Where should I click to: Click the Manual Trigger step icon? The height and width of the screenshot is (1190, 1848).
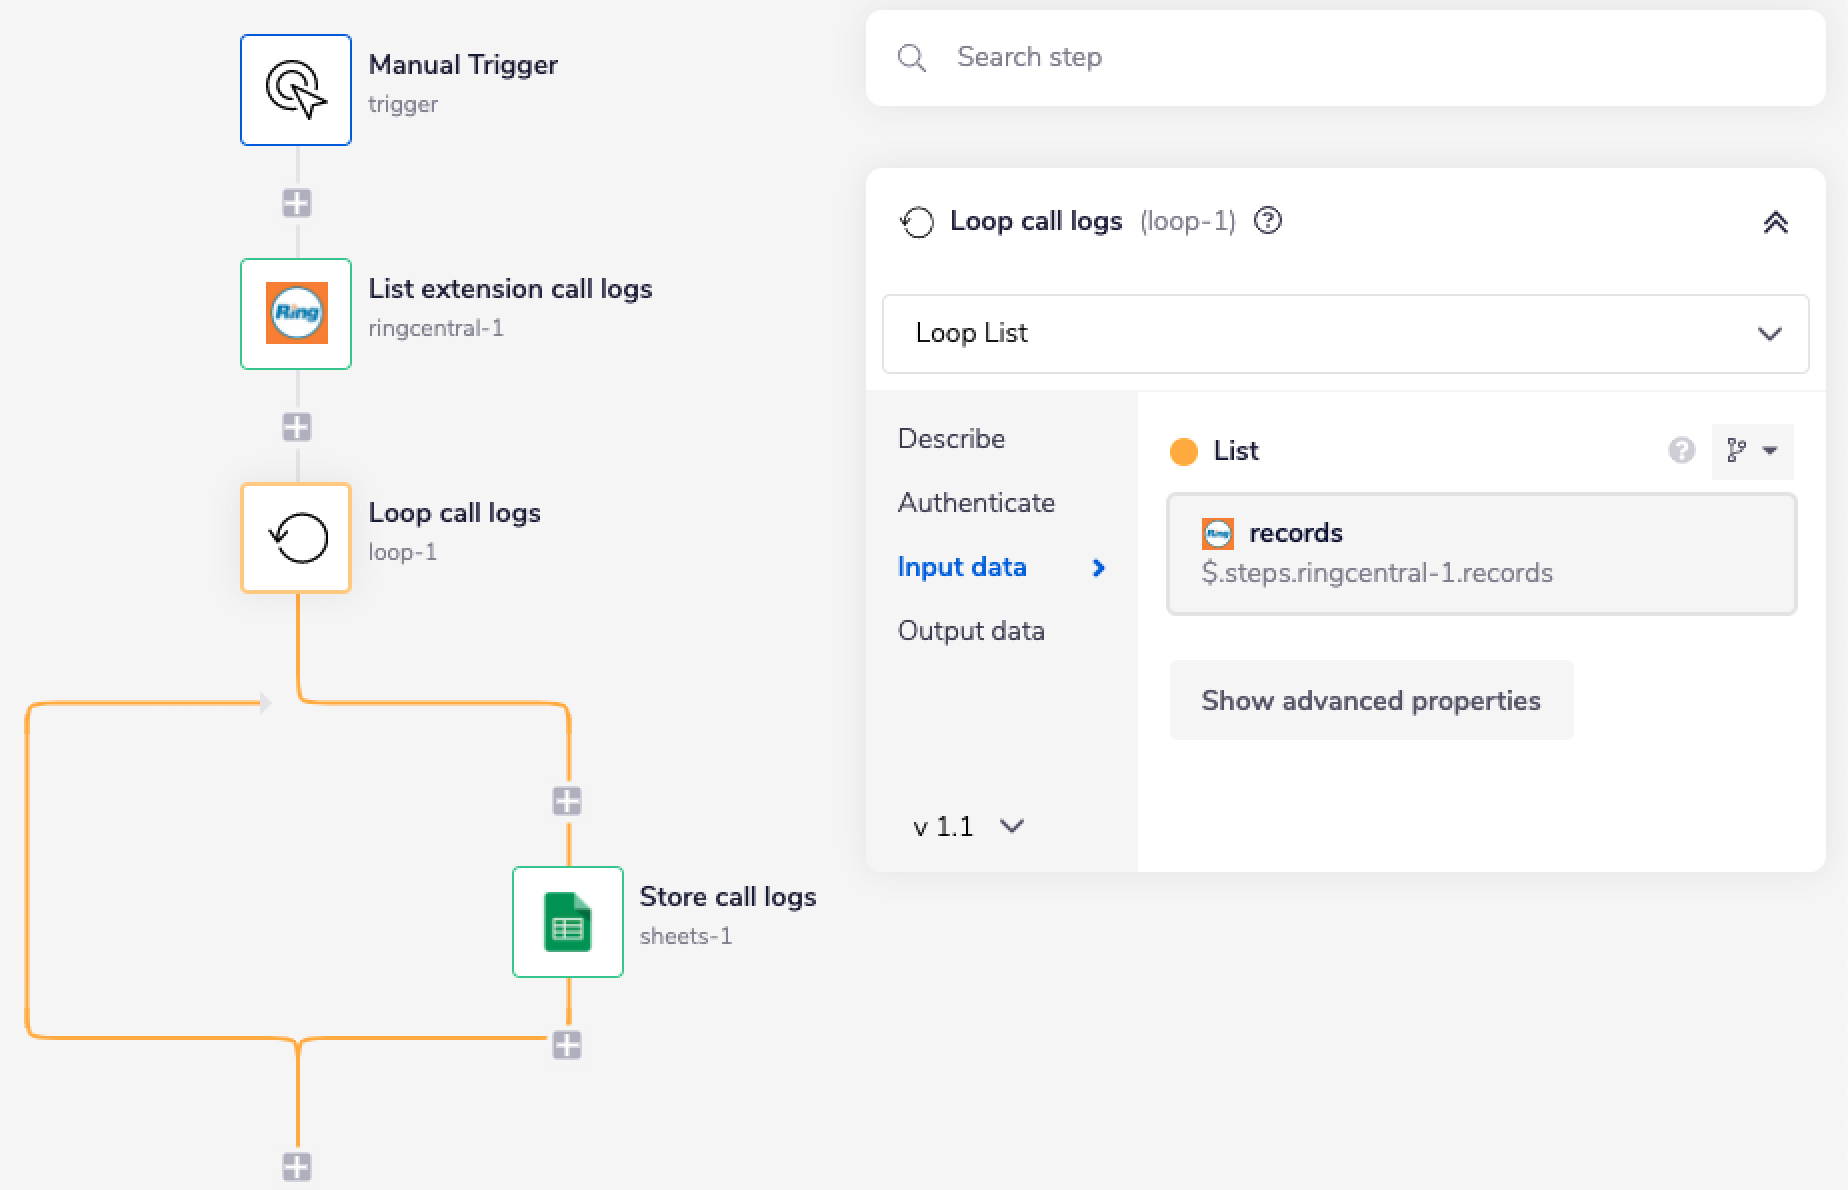pos(295,89)
